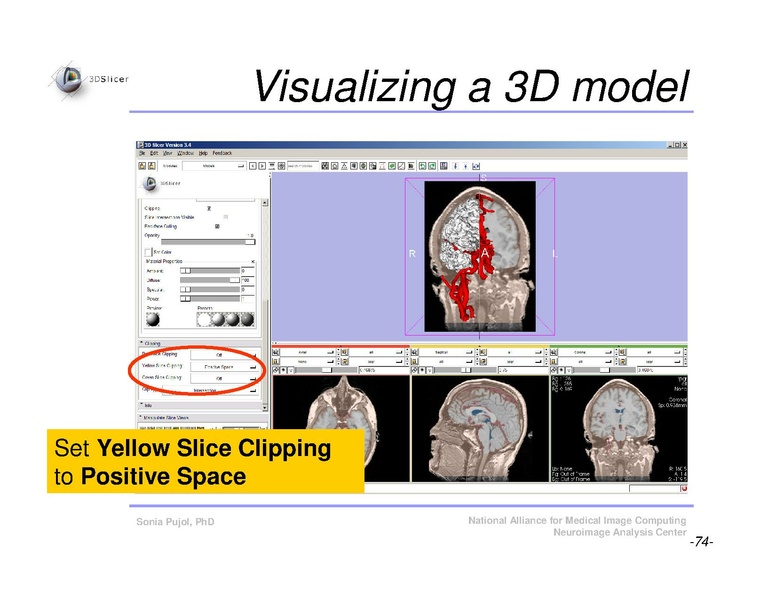Open the Help menu
776x600 pixels.
[x=203, y=153]
